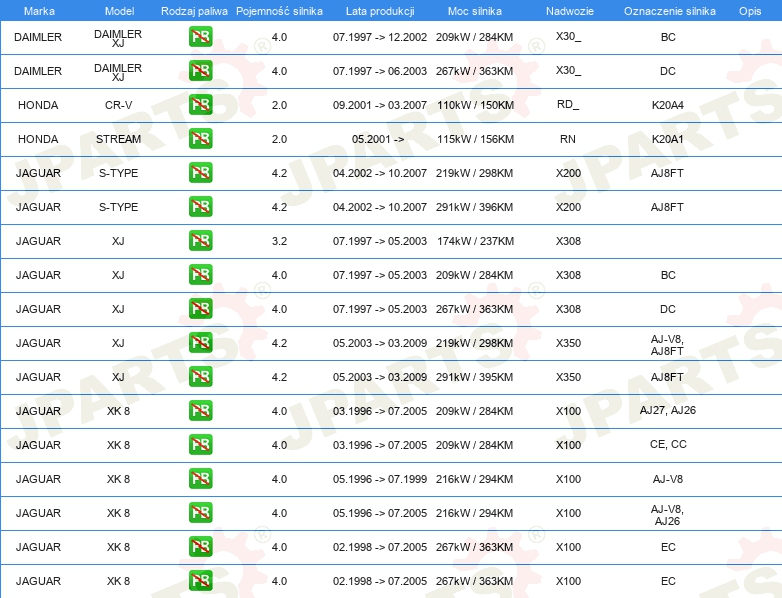Screen dimensions: 782x598
Task: Click the 291kW / 396KM power cell
Action: pos(475,207)
